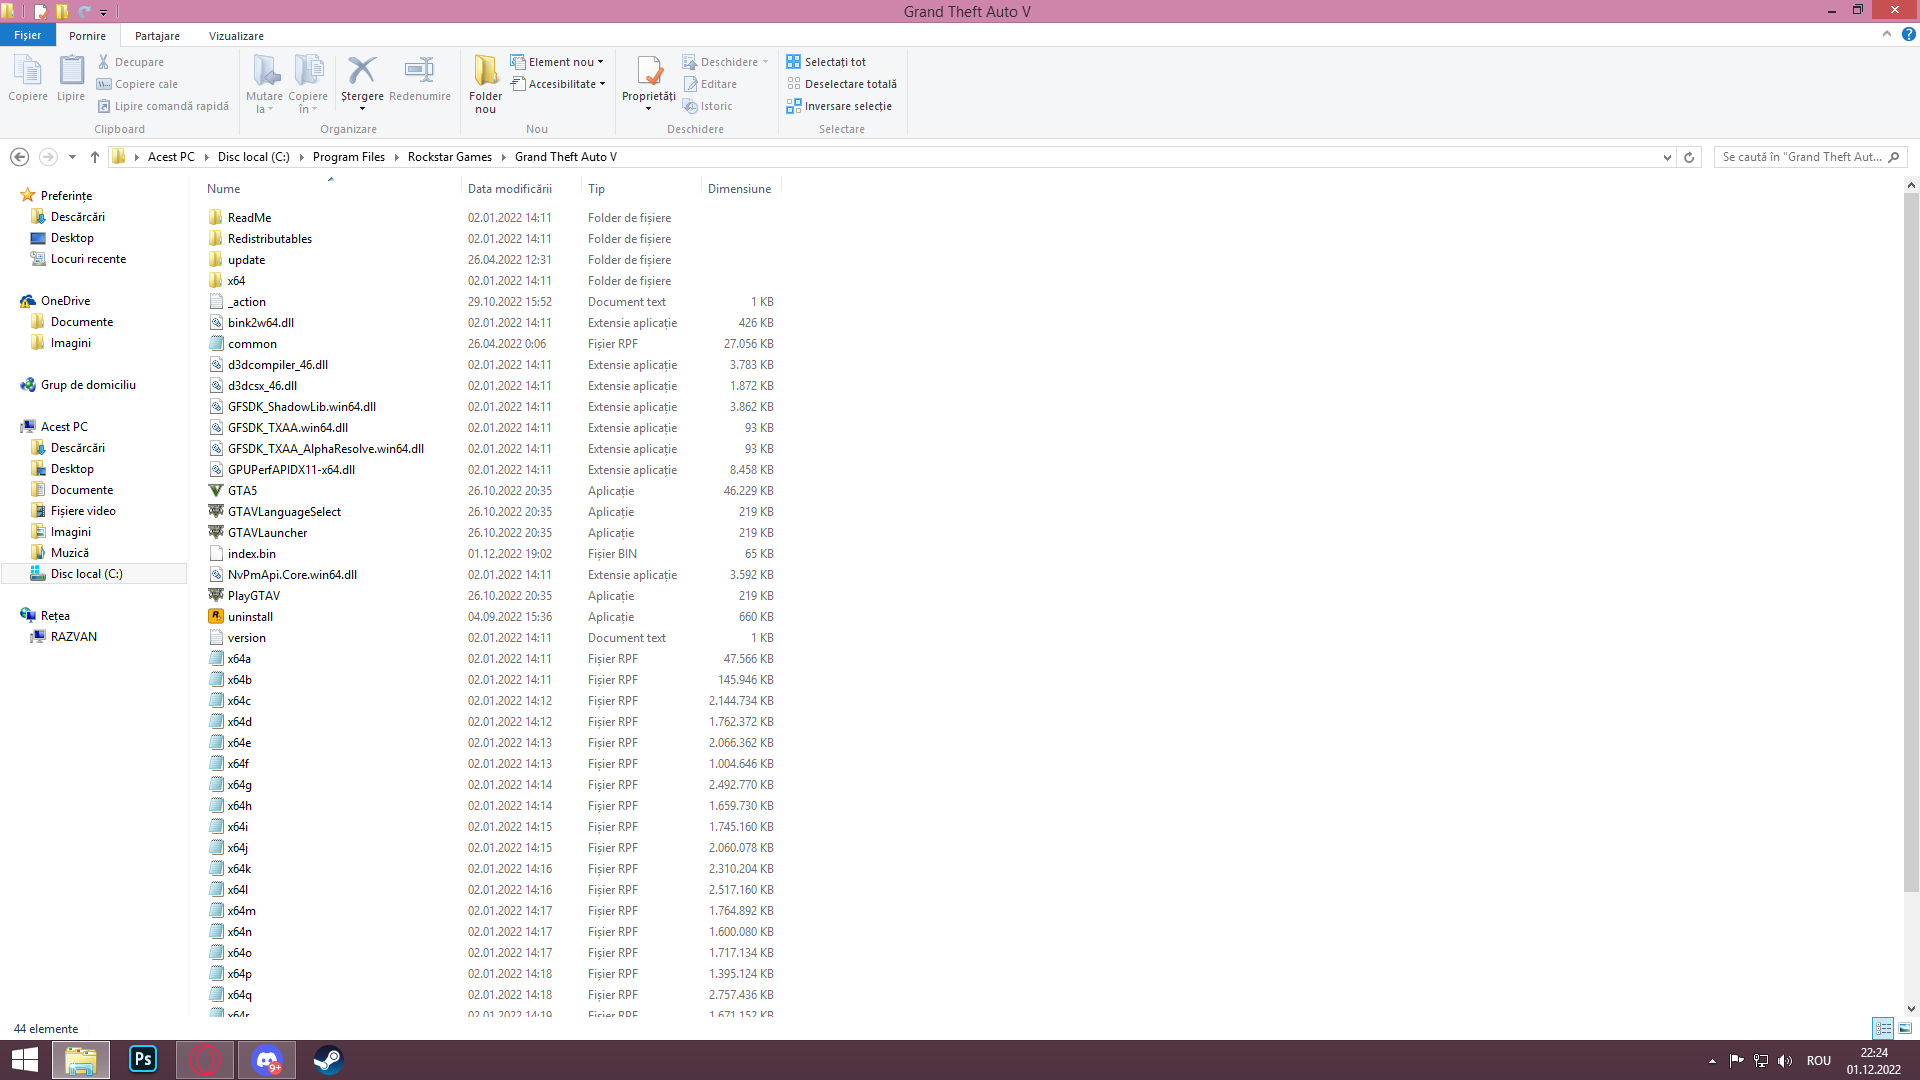Go back with the navigation back arrow
The width and height of the screenshot is (1920, 1080).
pos(19,157)
